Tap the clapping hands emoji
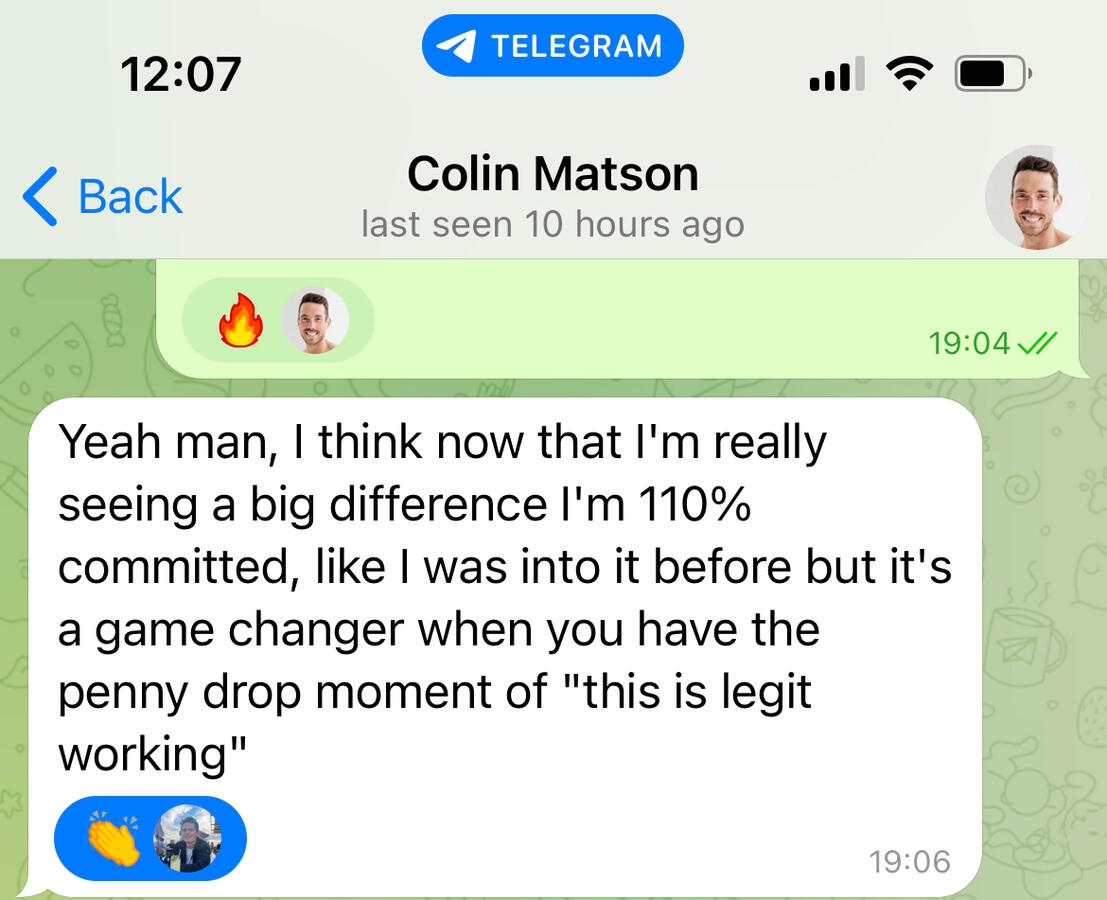Viewport: 1107px width, 900px height. (114, 839)
